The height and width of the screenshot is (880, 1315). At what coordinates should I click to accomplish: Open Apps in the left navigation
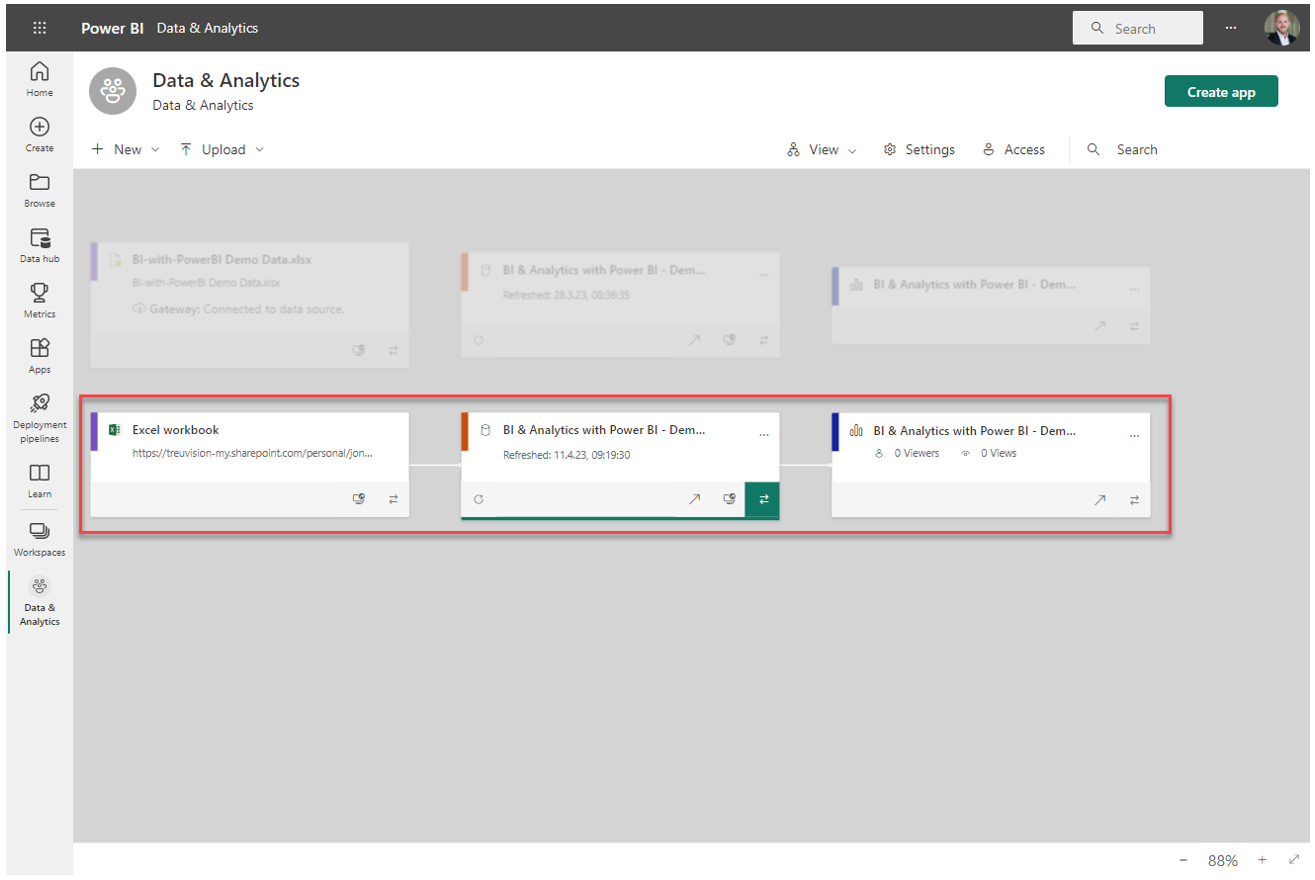[x=39, y=356]
